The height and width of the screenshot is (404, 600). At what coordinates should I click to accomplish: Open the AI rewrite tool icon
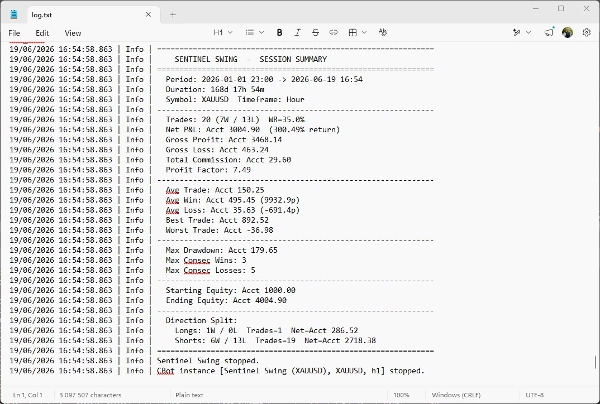click(x=517, y=33)
